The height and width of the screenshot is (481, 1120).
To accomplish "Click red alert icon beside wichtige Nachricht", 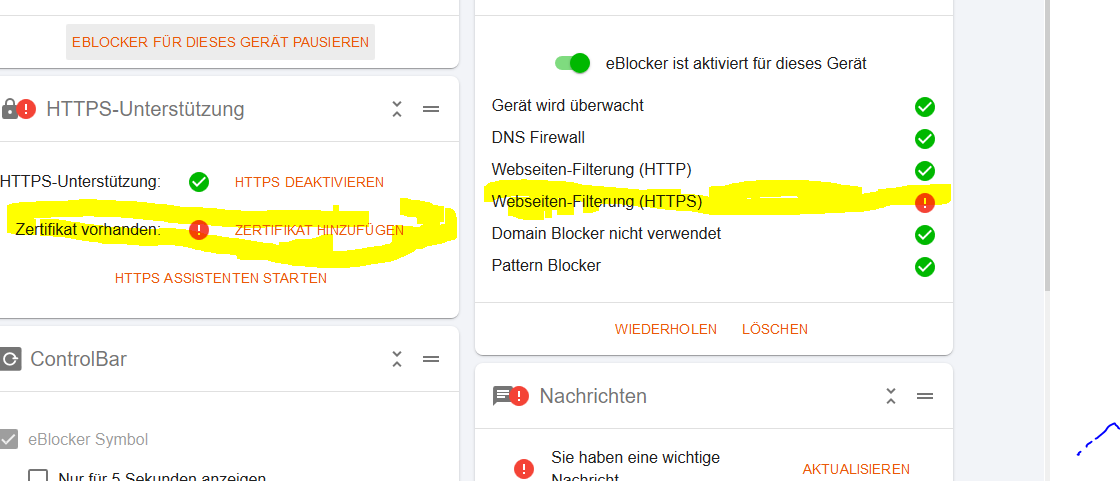I will tap(524, 469).
